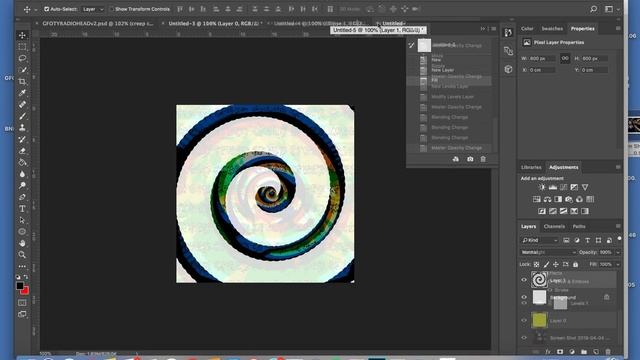The height and width of the screenshot is (360, 640).
Task: Click the background red color swatch
Action: click(x=25, y=291)
